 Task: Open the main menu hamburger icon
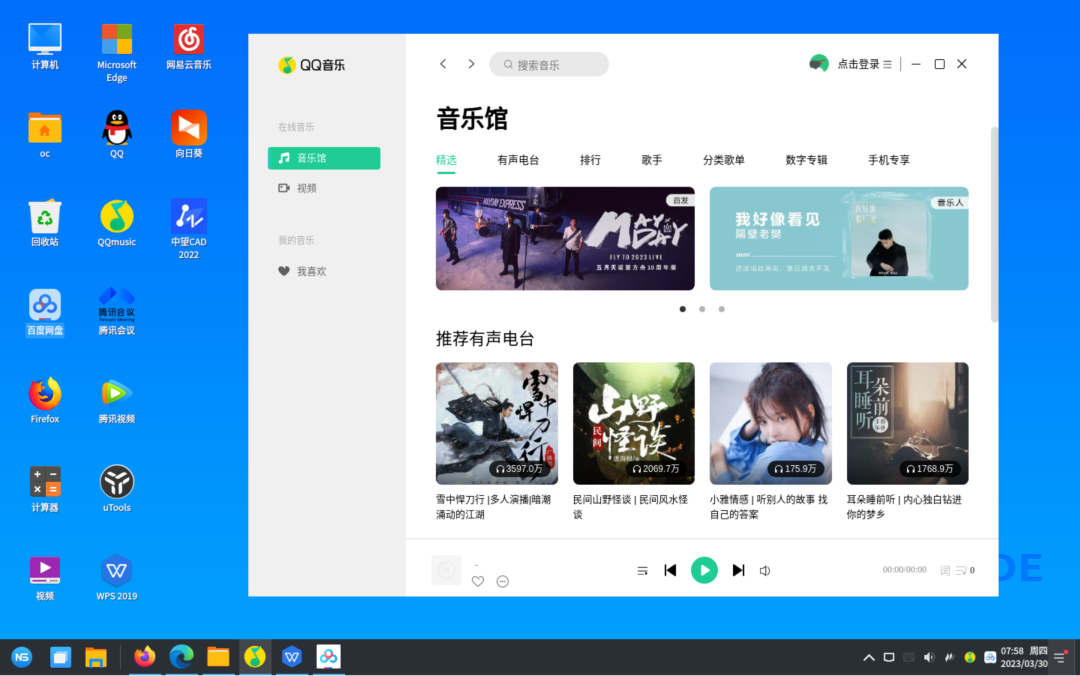click(888, 64)
